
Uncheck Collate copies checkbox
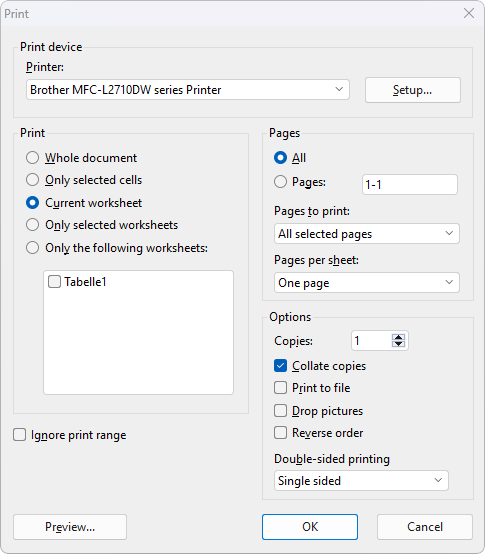pyautogui.click(x=280, y=366)
